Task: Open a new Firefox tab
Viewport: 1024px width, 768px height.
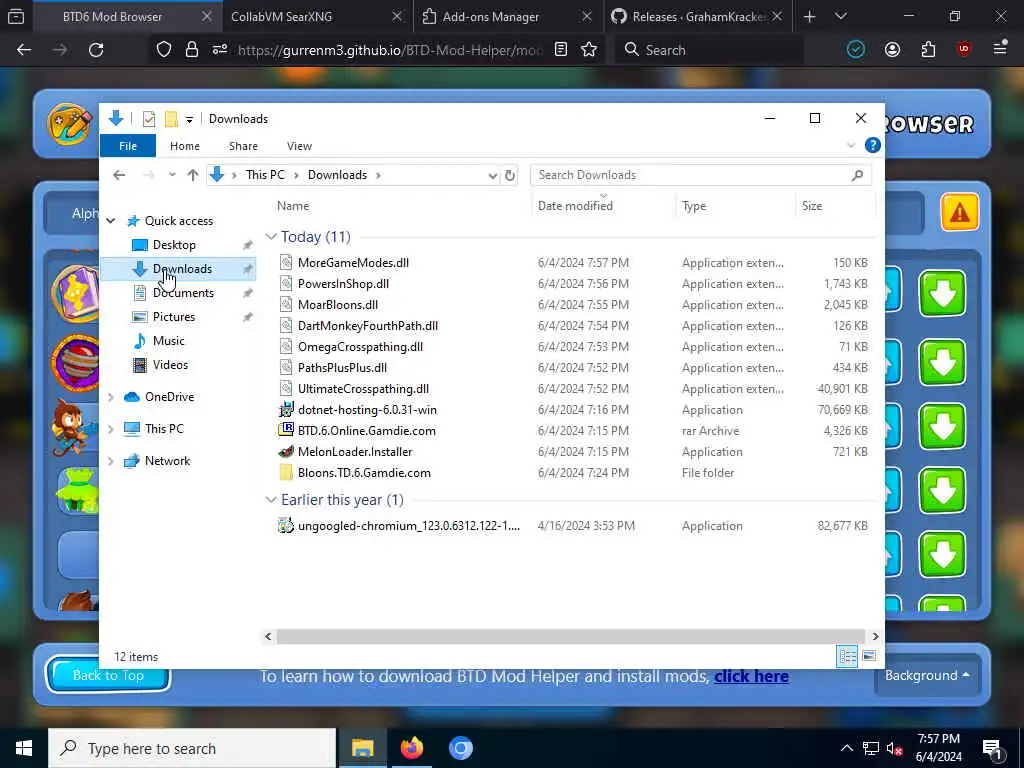Action: click(810, 16)
